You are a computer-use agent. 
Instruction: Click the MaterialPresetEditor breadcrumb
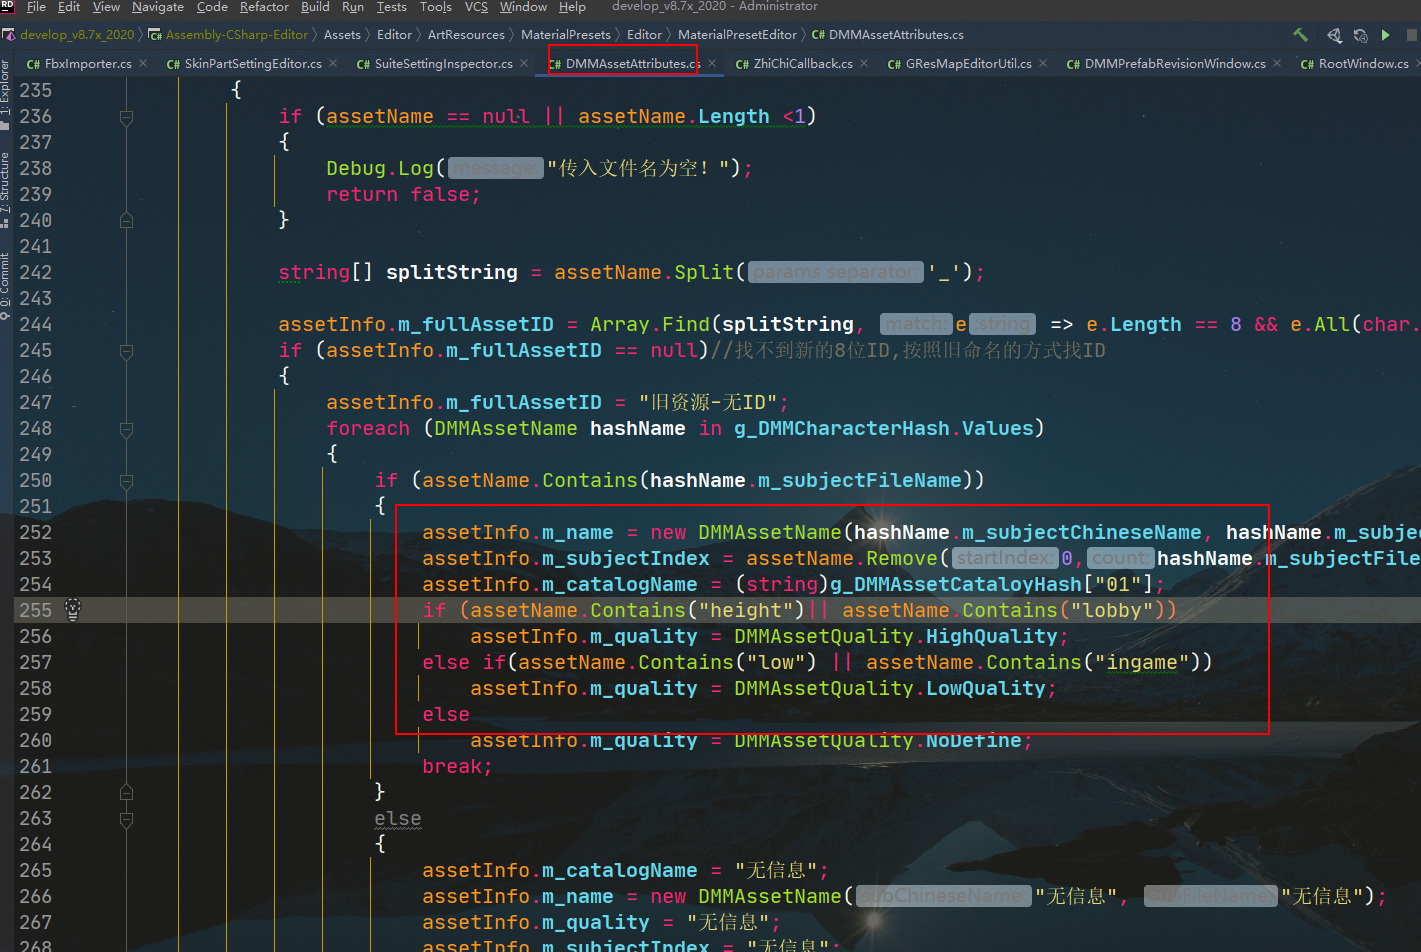coord(737,35)
